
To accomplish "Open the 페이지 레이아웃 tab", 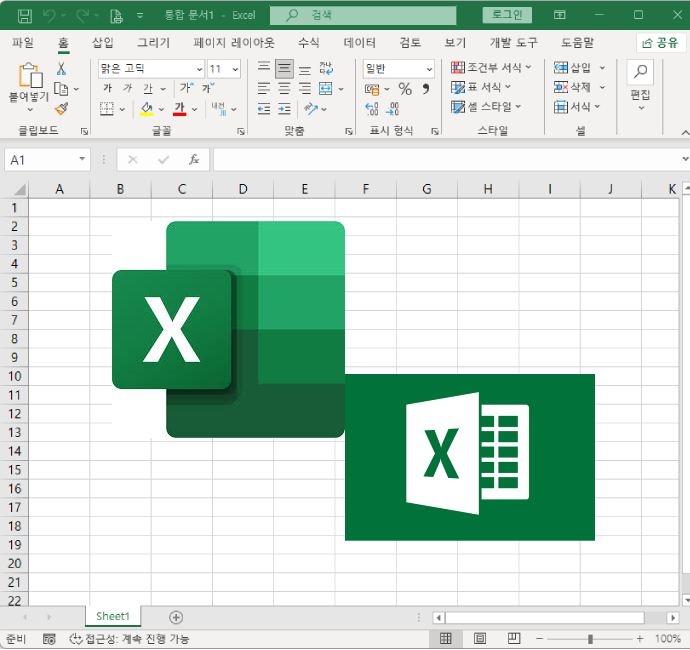I will (234, 43).
